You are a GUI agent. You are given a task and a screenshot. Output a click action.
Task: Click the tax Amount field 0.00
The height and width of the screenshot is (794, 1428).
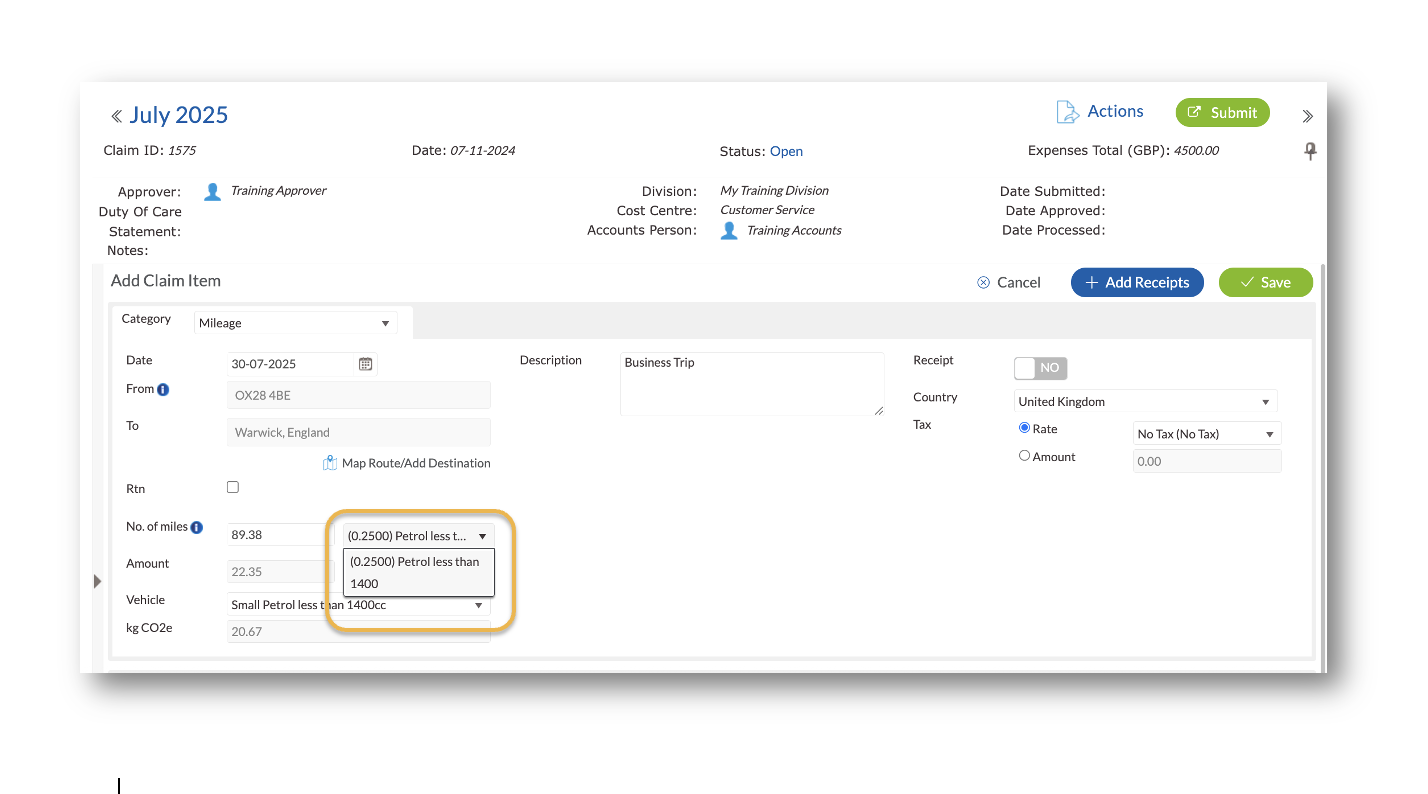[x=1207, y=461]
